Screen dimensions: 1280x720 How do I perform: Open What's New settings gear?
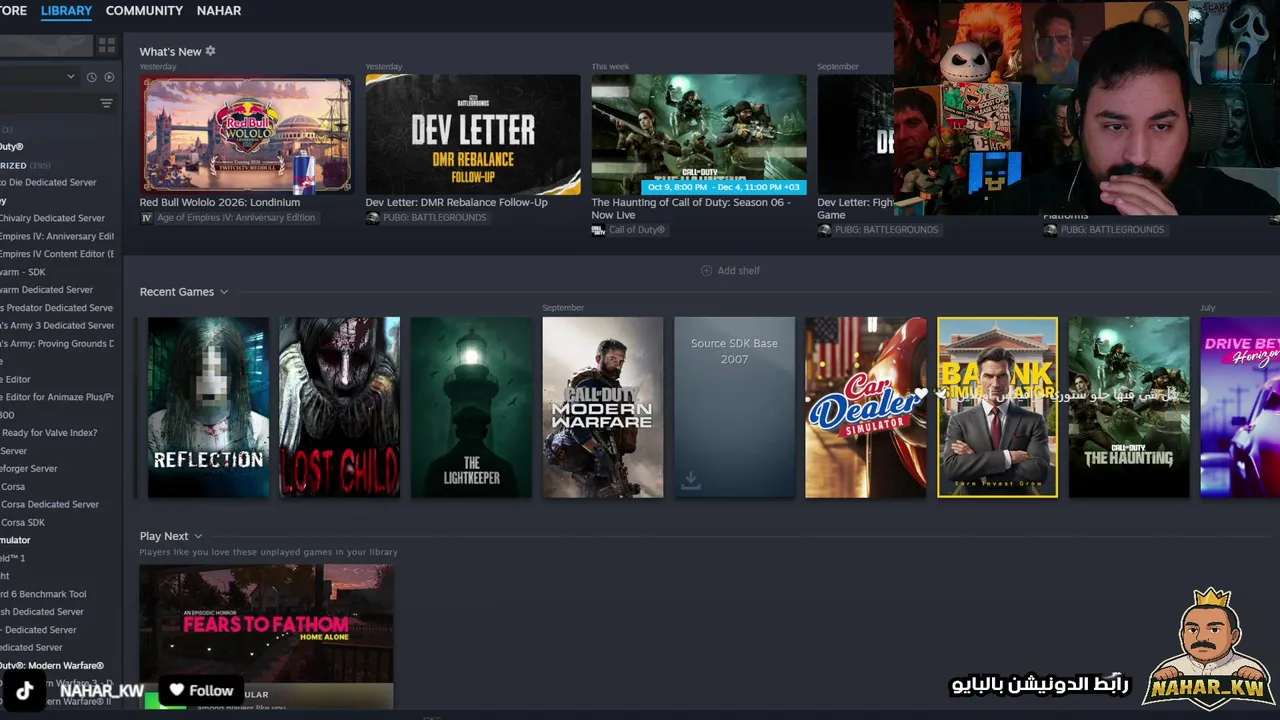[210, 51]
